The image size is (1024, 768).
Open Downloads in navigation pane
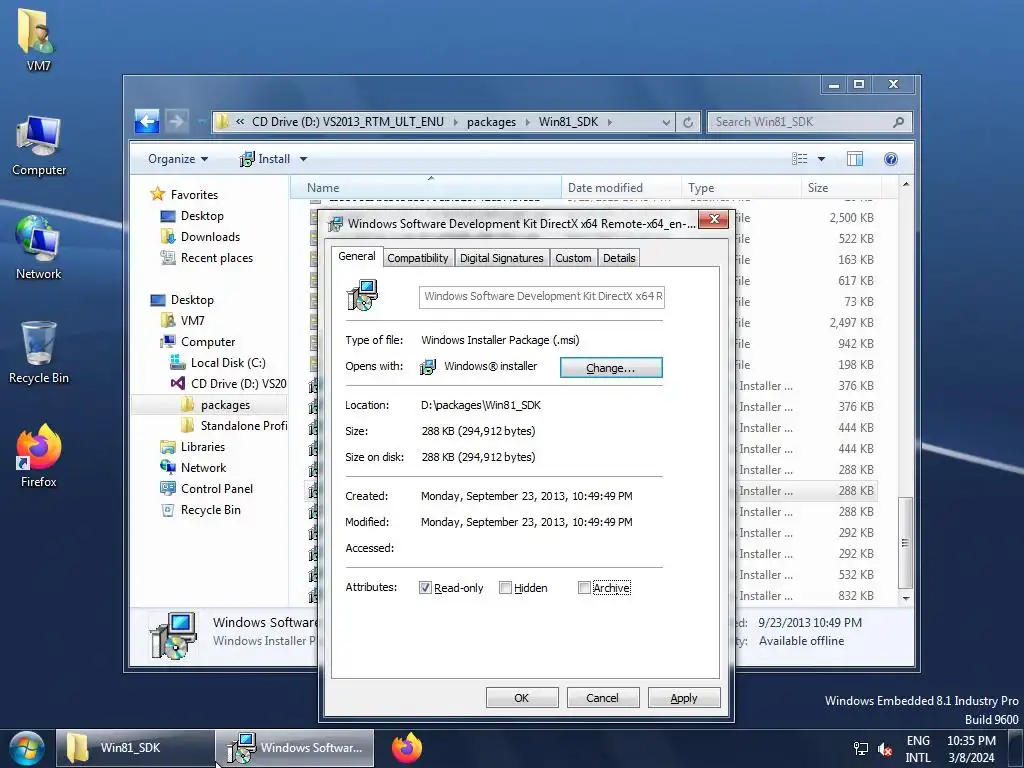(210, 236)
